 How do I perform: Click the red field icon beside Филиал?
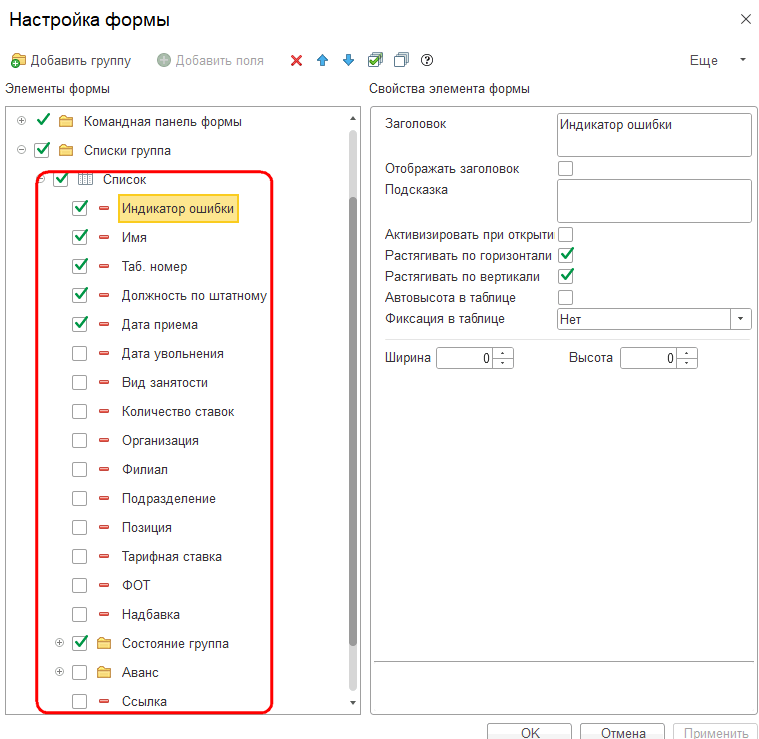tap(104, 469)
